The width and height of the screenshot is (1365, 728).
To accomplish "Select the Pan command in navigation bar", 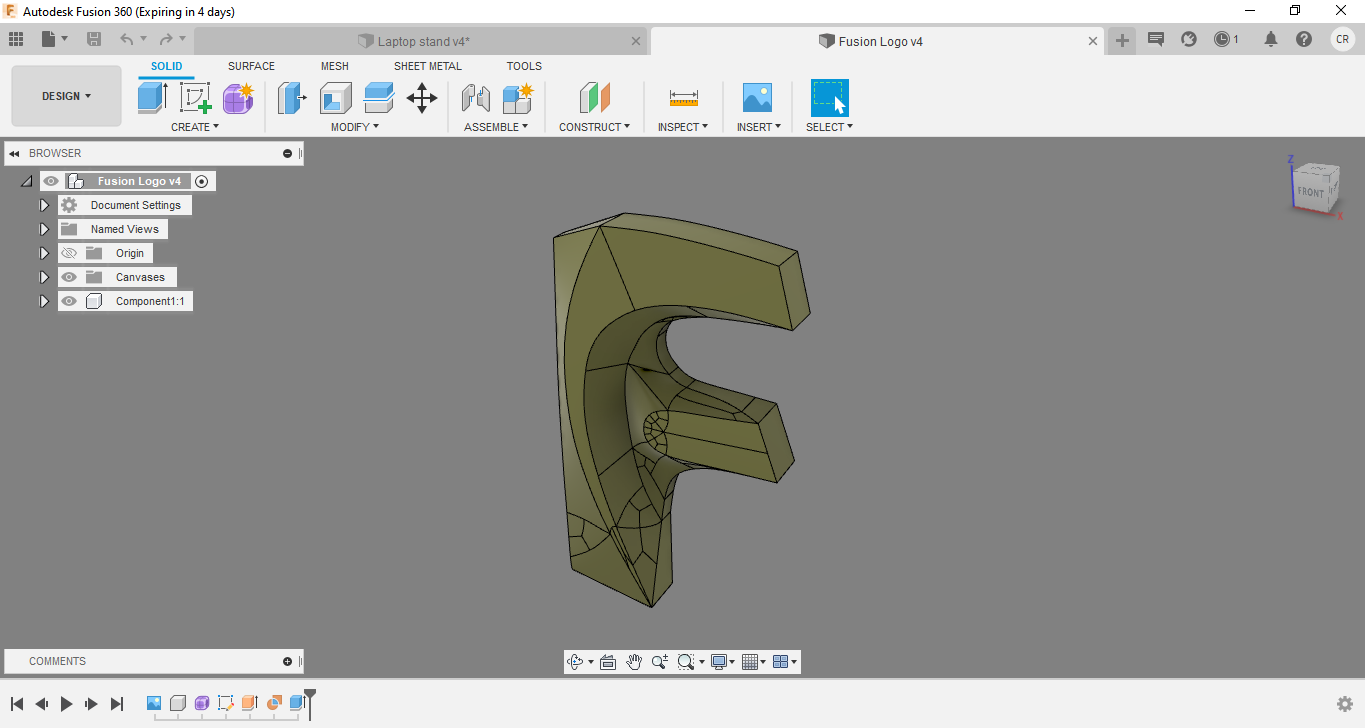I will pos(634,661).
